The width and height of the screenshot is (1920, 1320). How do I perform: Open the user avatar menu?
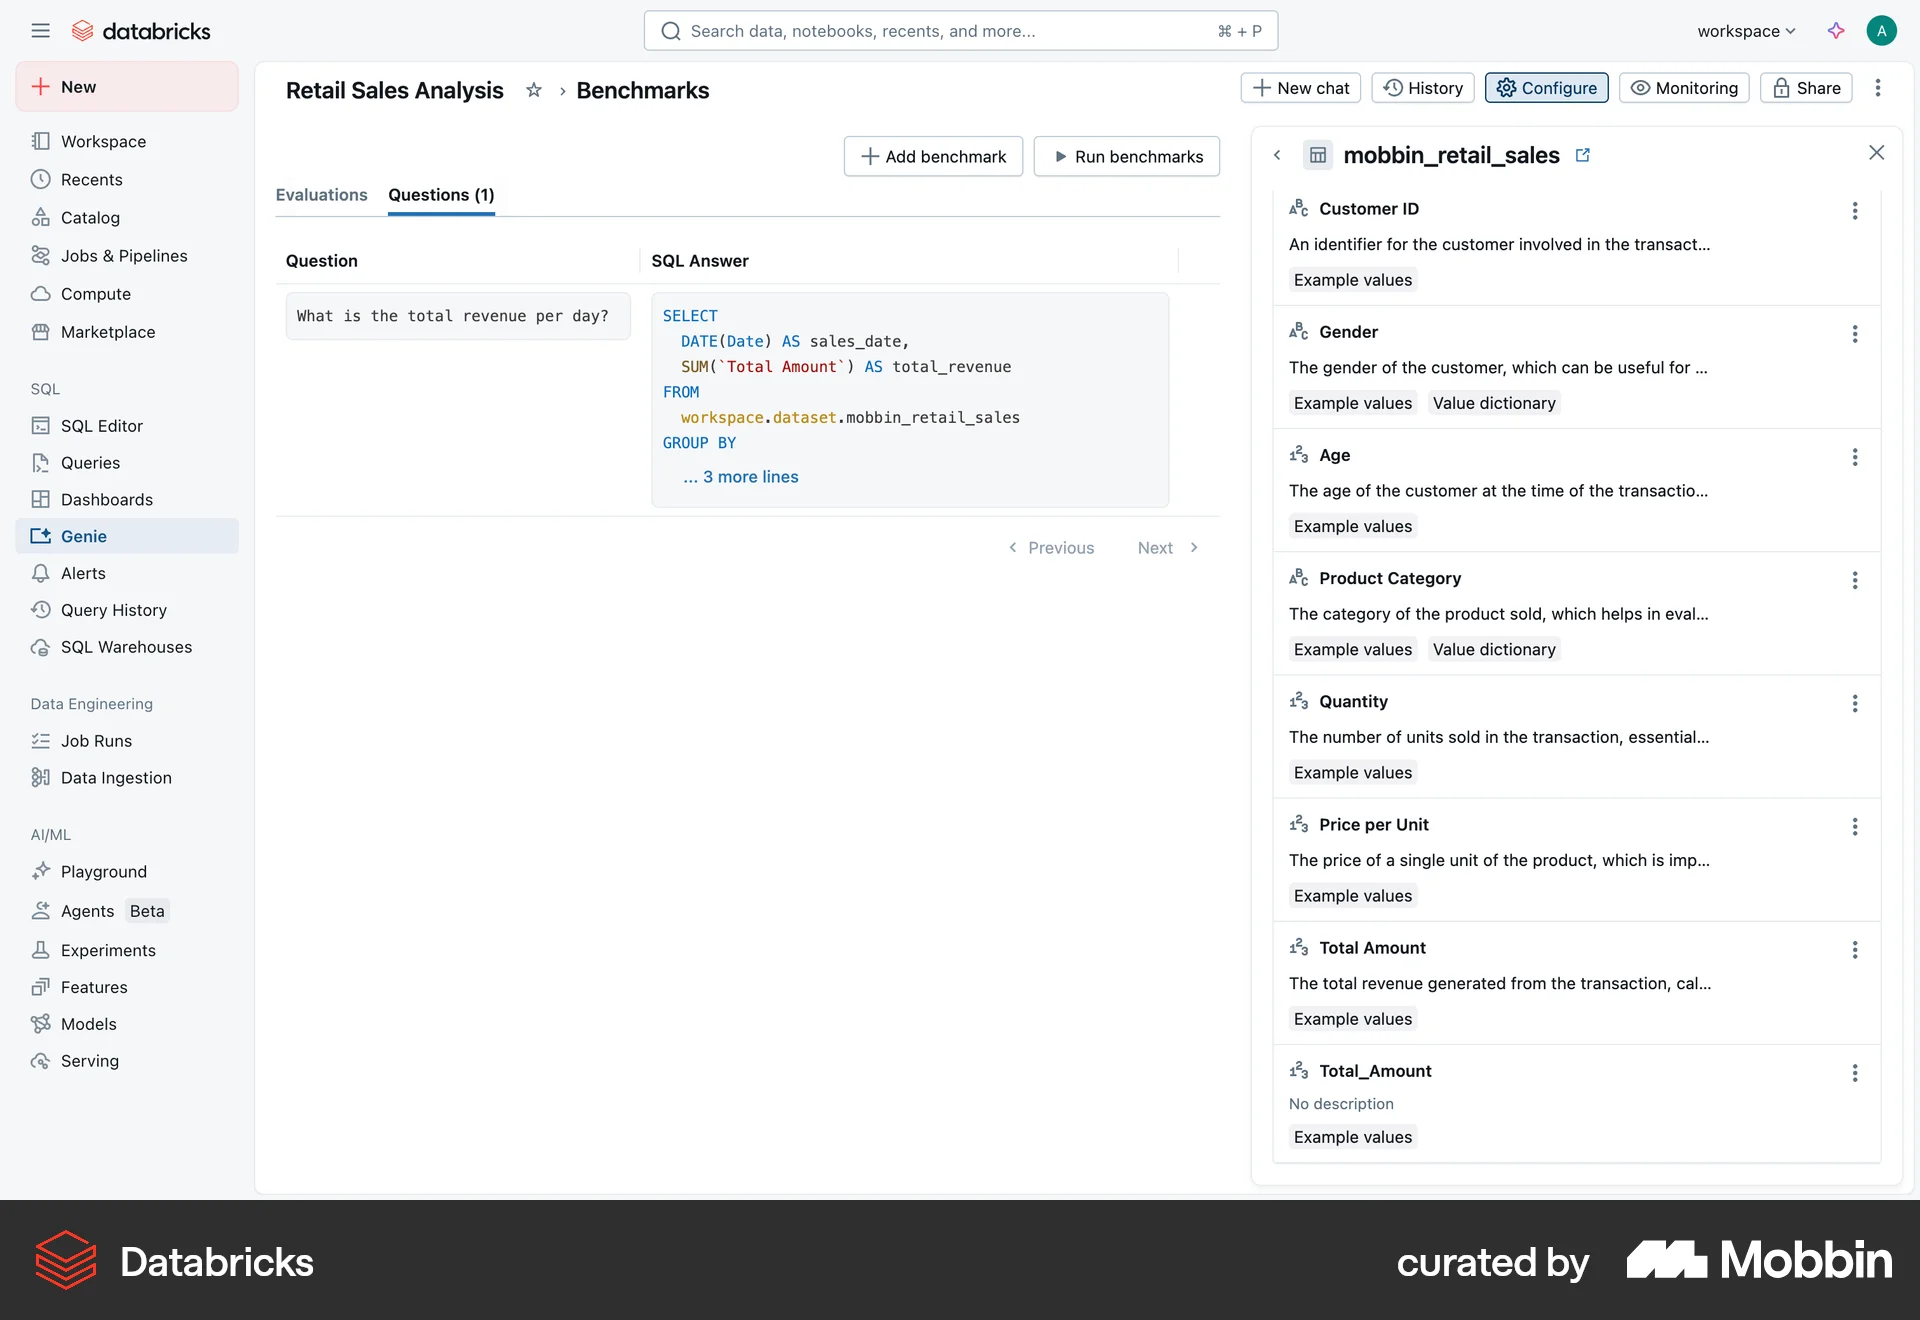pos(1881,30)
